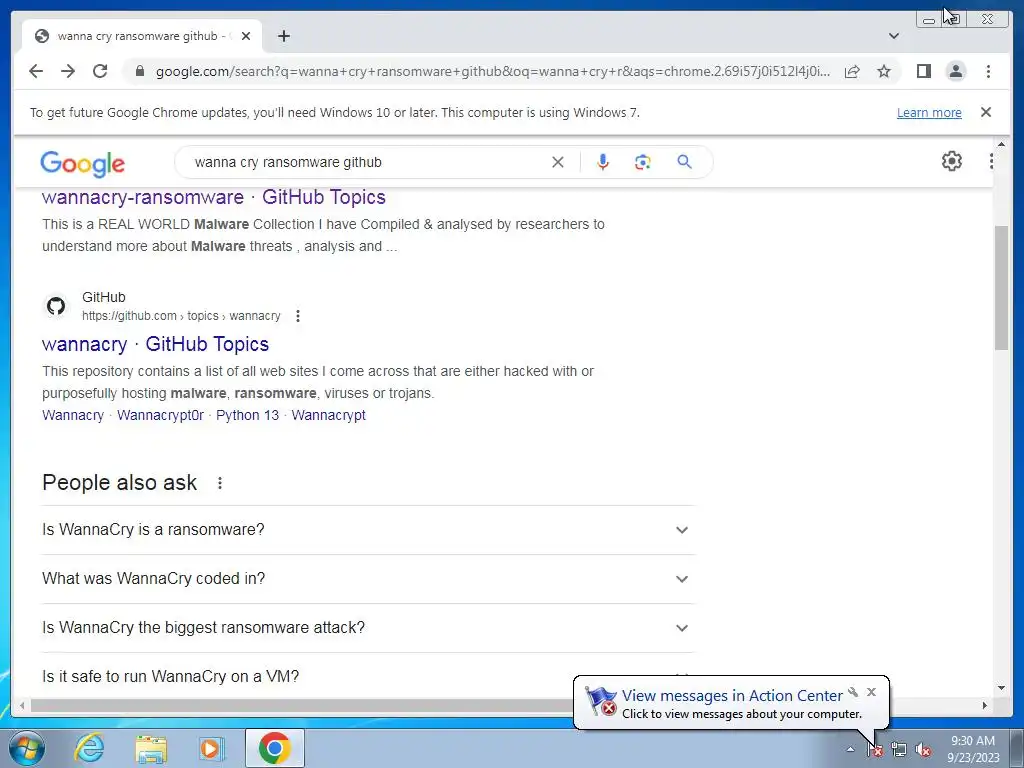The width and height of the screenshot is (1024, 768).
Task: Share this page from address bar
Action: pyautogui.click(x=852, y=72)
